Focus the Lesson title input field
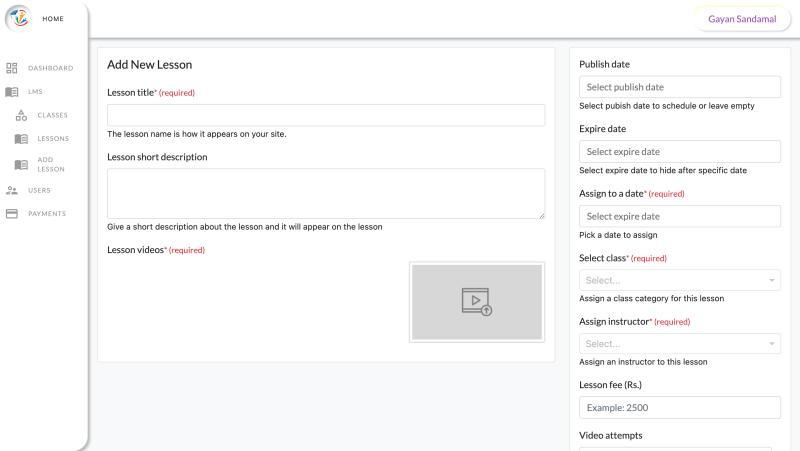800x451 pixels. [326, 115]
